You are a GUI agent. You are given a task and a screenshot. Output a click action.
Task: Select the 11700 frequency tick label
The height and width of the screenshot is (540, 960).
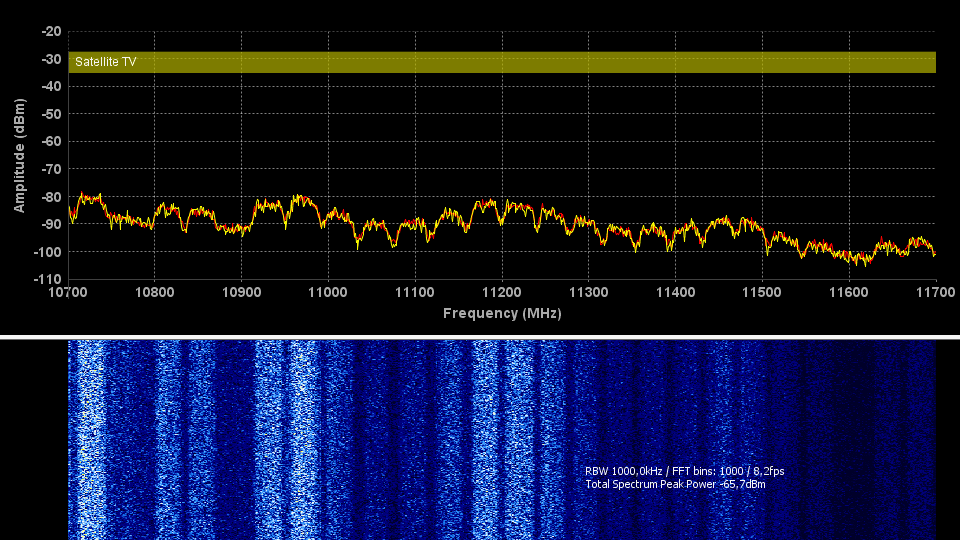(x=935, y=292)
